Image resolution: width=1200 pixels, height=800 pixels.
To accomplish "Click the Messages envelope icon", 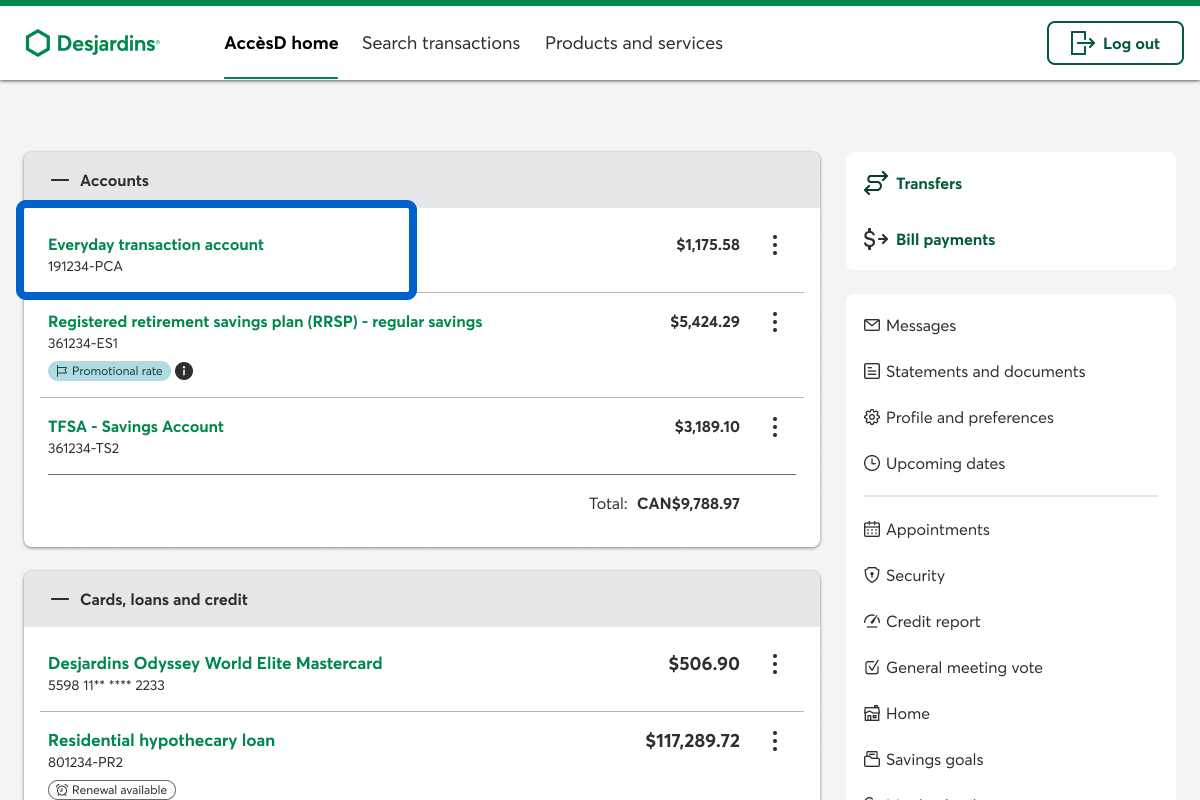I will [872, 325].
